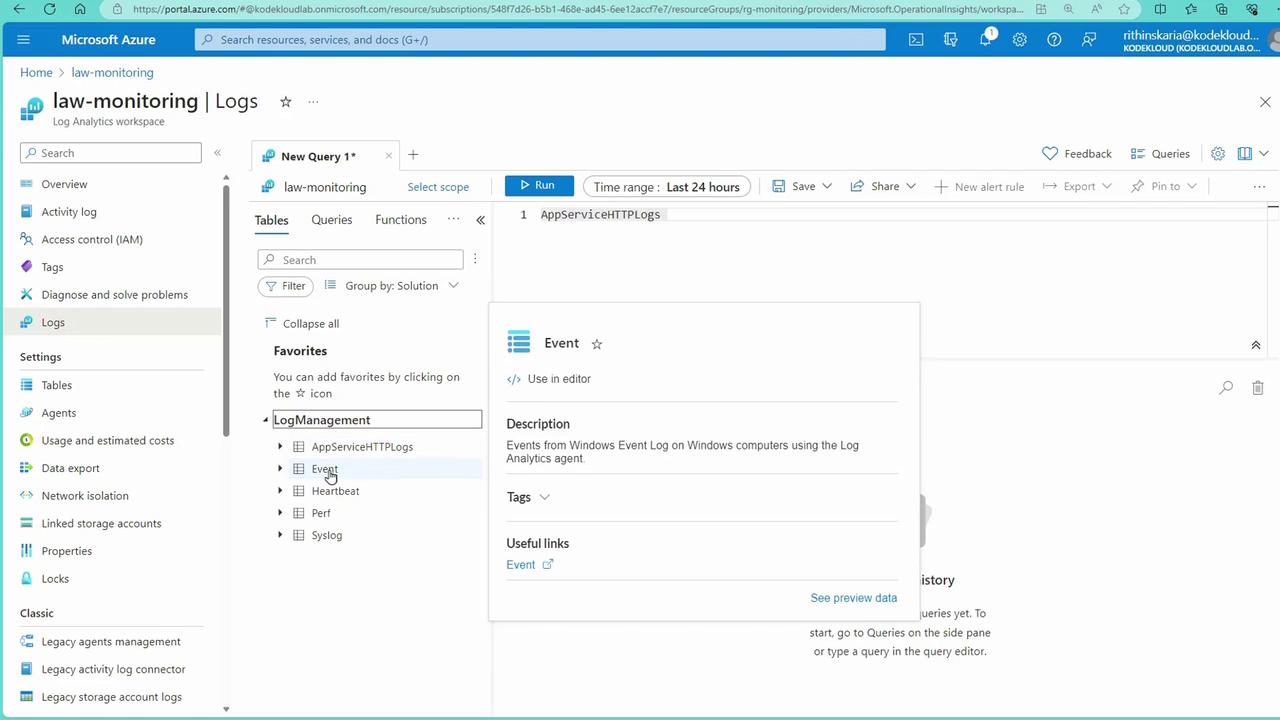Open the directories and subscriptions filter icon
The image size is (1280, 720).
pos(950,40)
